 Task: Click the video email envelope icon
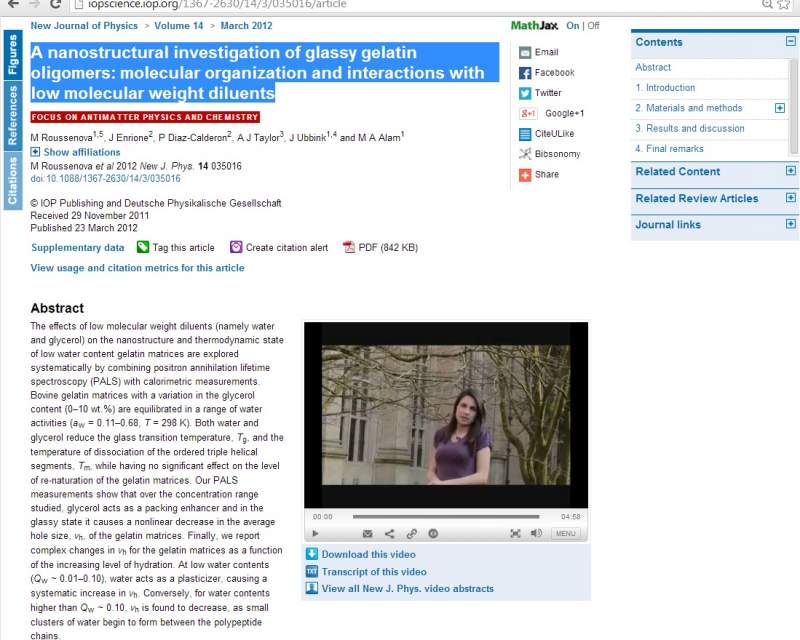pos(367,534)
